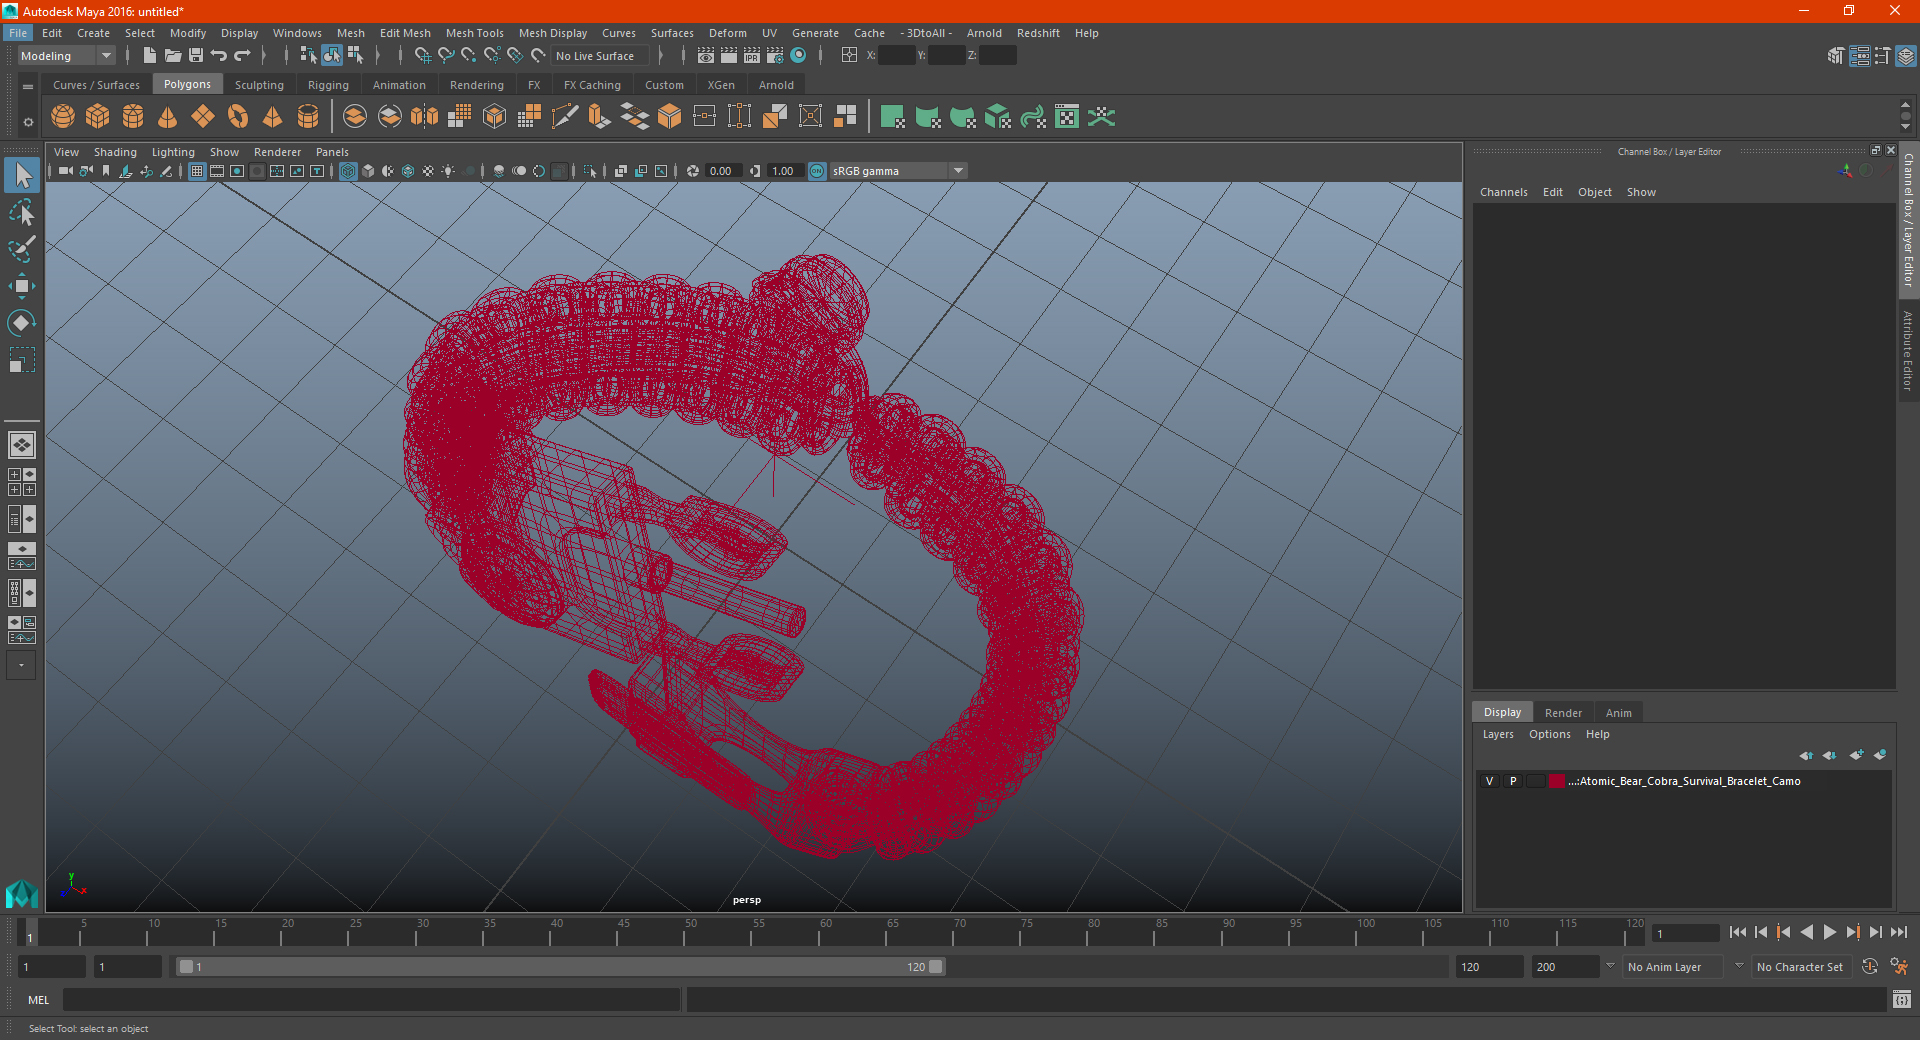Viewport: 1920px width, 1040px height.
Task: Create a polygon cylinder from the shelf
Action: click(133, 117)
